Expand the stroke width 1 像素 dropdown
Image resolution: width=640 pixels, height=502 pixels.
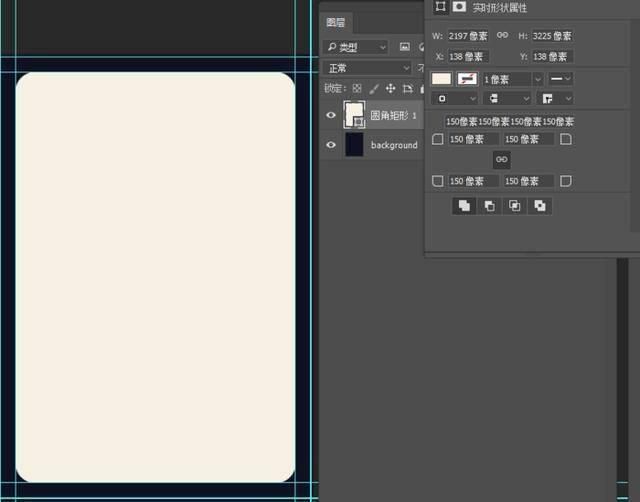pyautogui.click(x=538, y=79)
